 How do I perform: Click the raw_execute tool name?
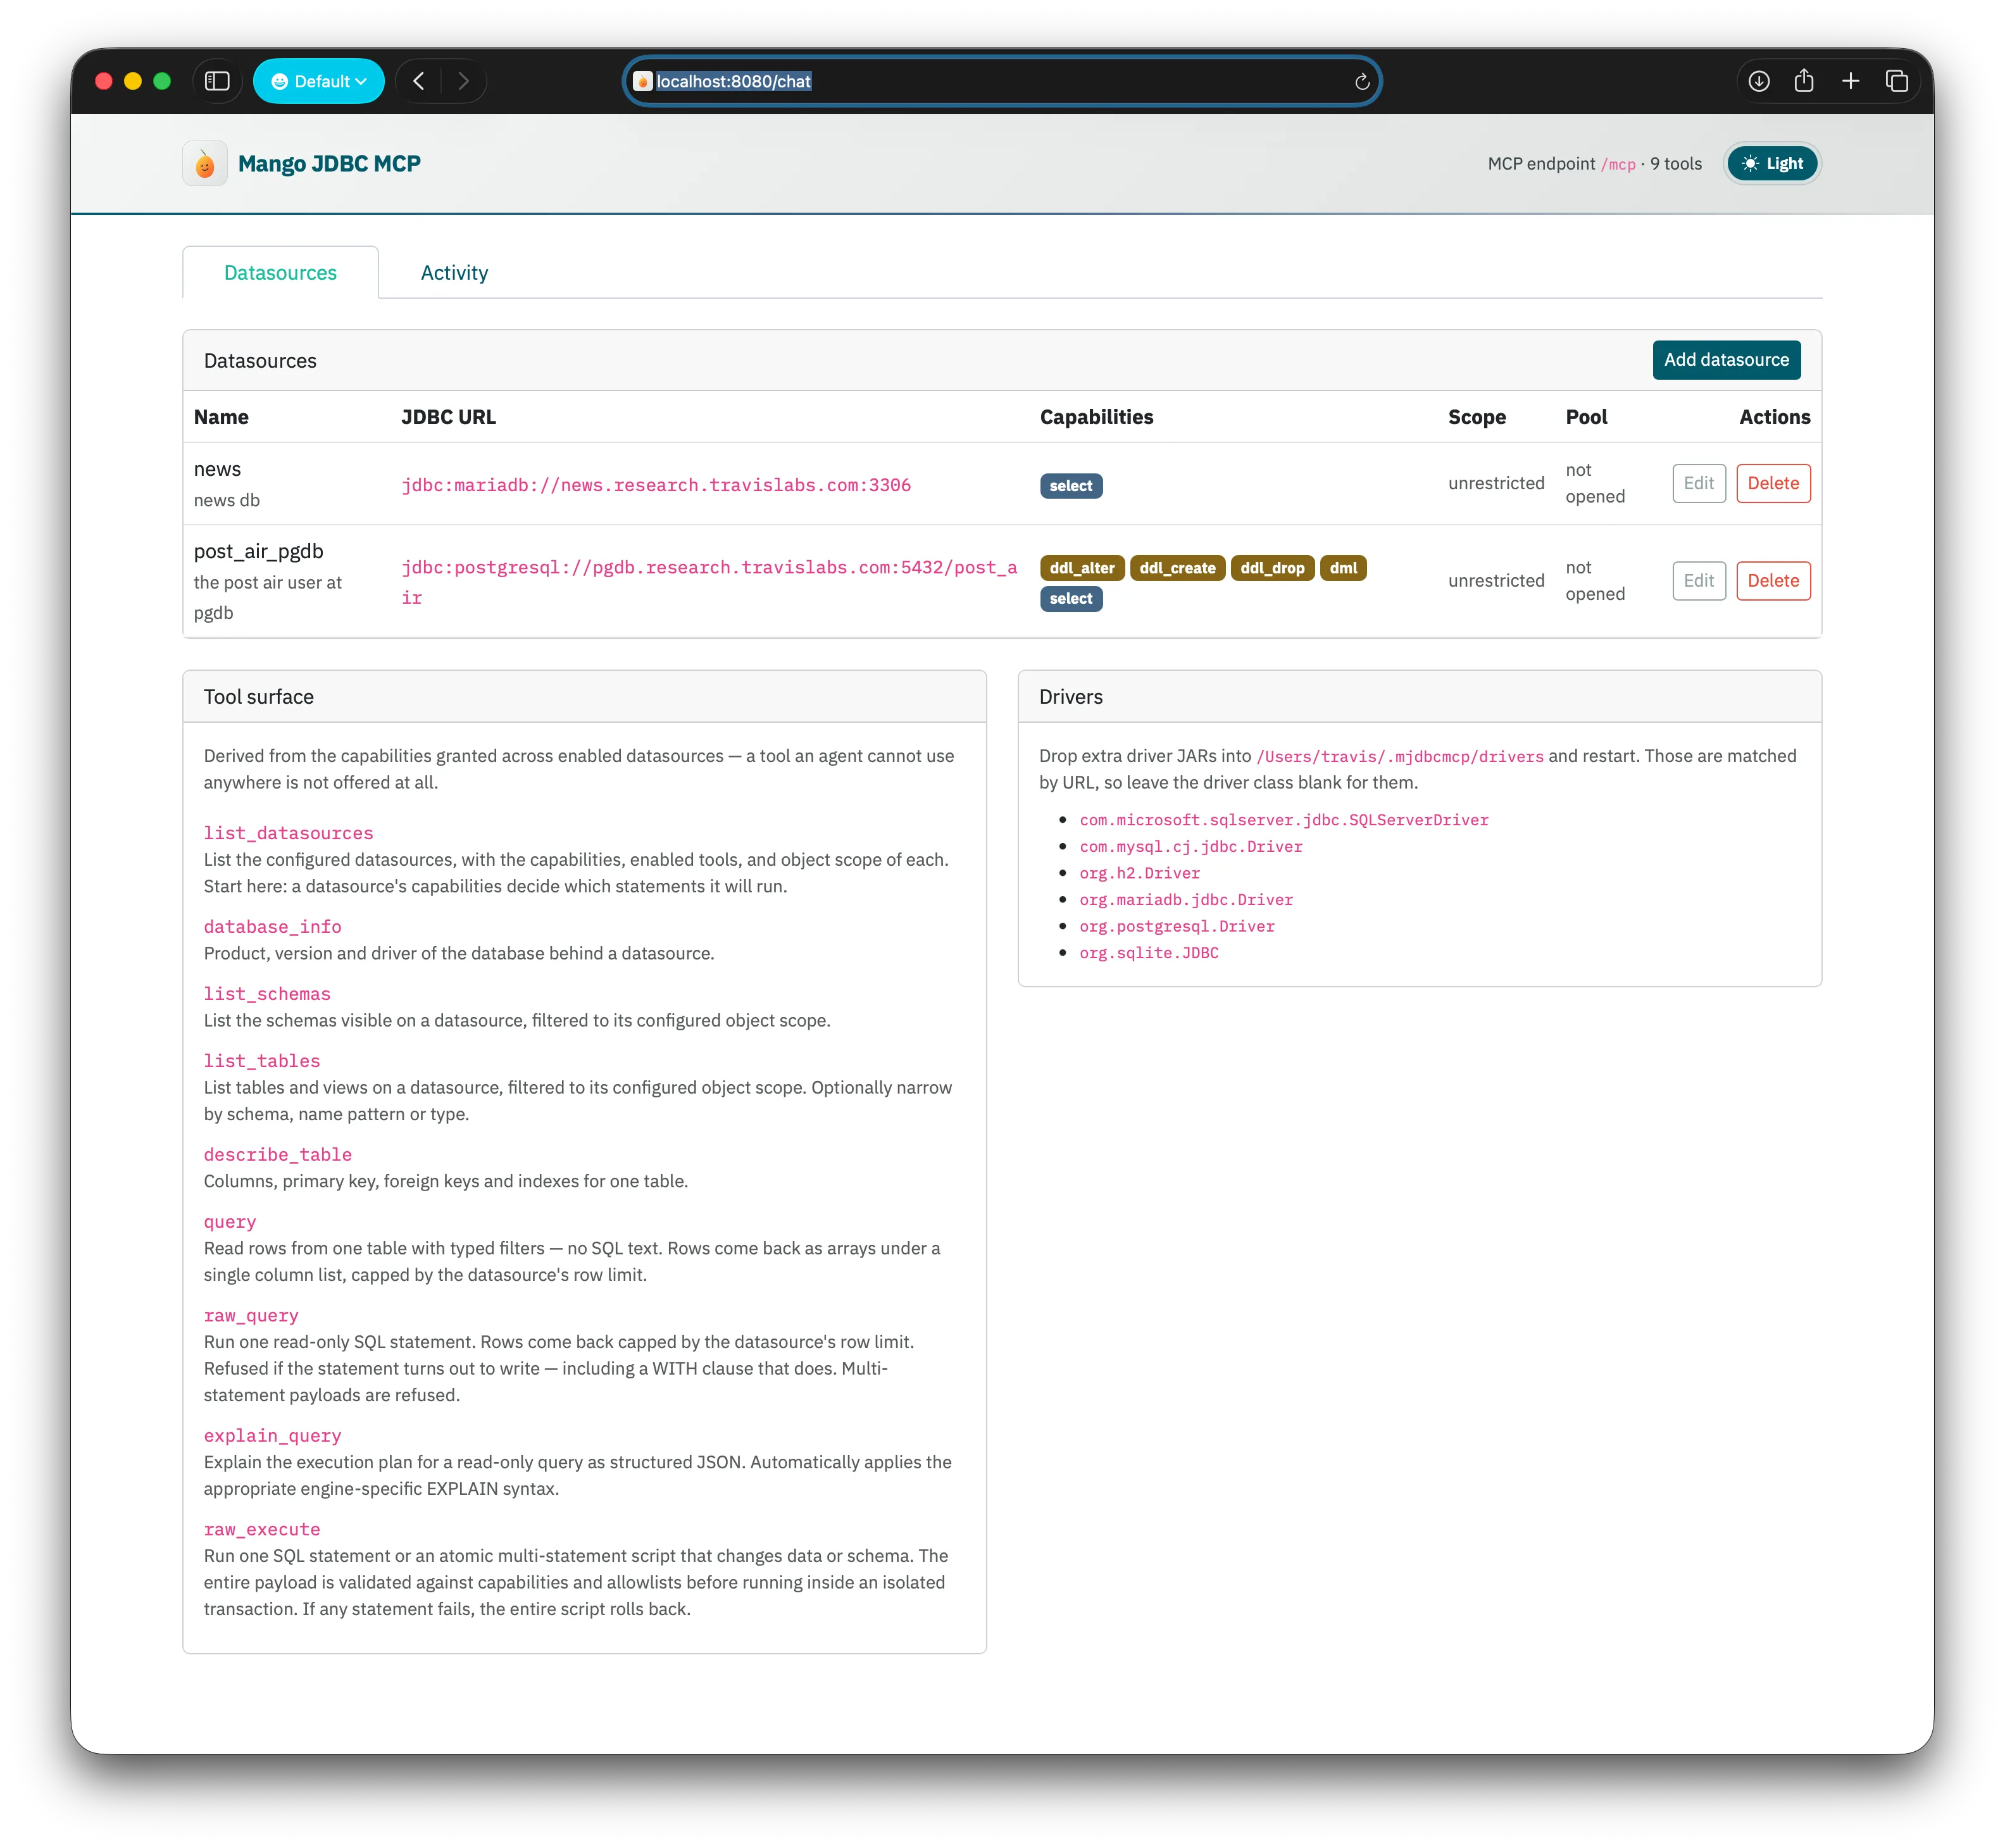[262, 1529]
